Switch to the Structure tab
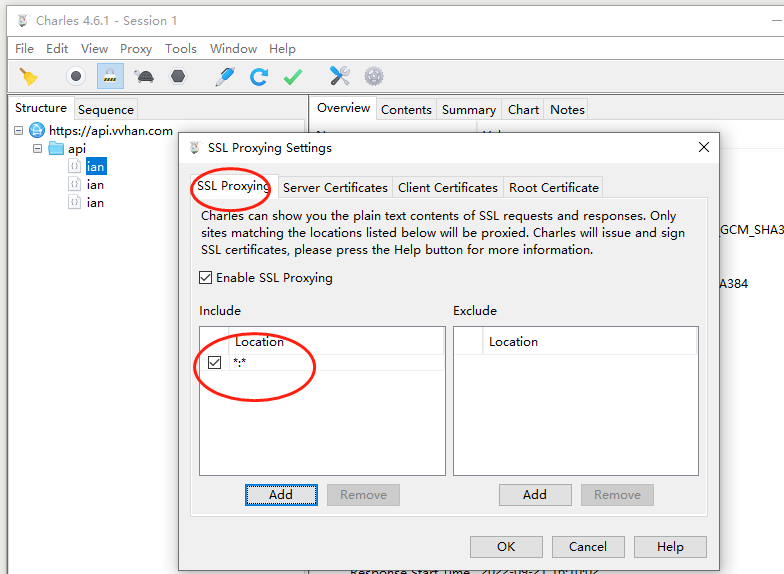 point(41,108)
